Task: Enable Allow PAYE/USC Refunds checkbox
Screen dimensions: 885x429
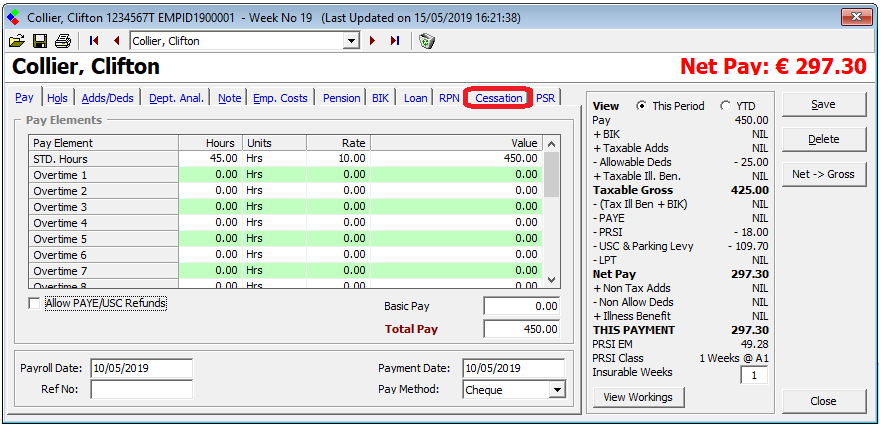Action: [x=35, y=303]
